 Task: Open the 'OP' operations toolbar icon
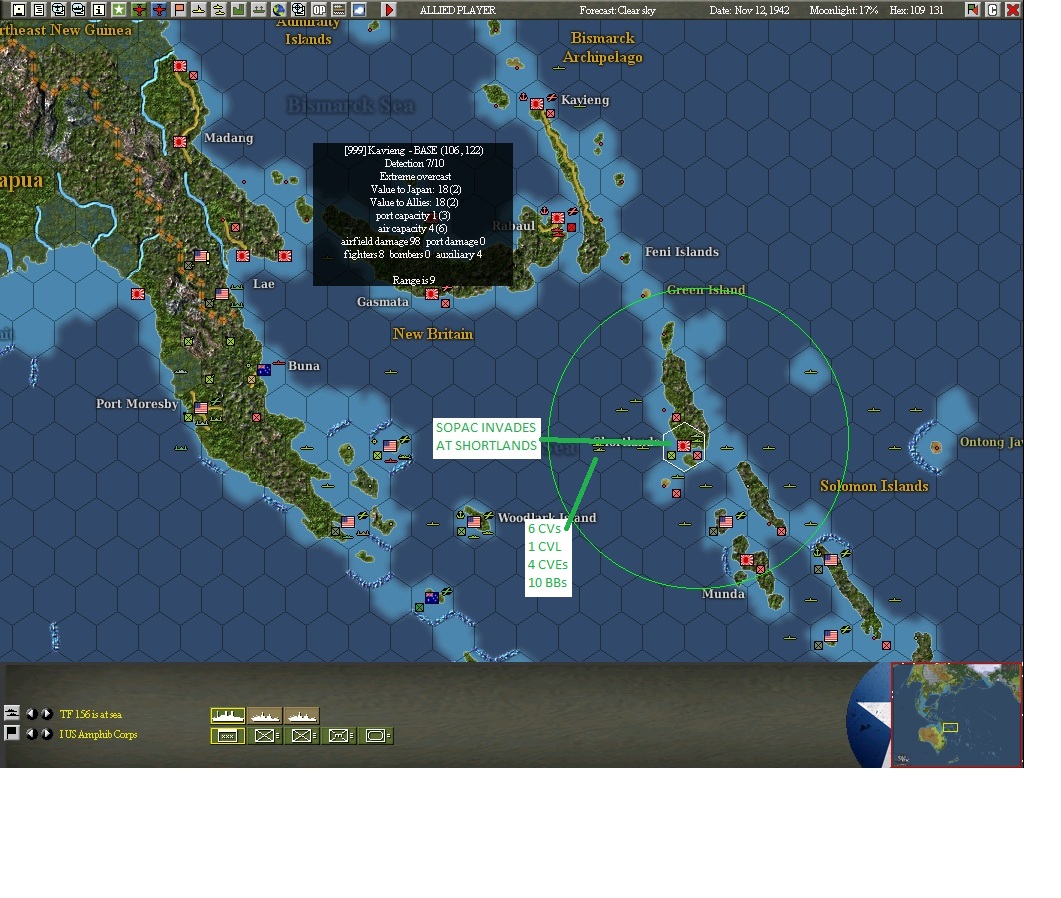[319, 9]
